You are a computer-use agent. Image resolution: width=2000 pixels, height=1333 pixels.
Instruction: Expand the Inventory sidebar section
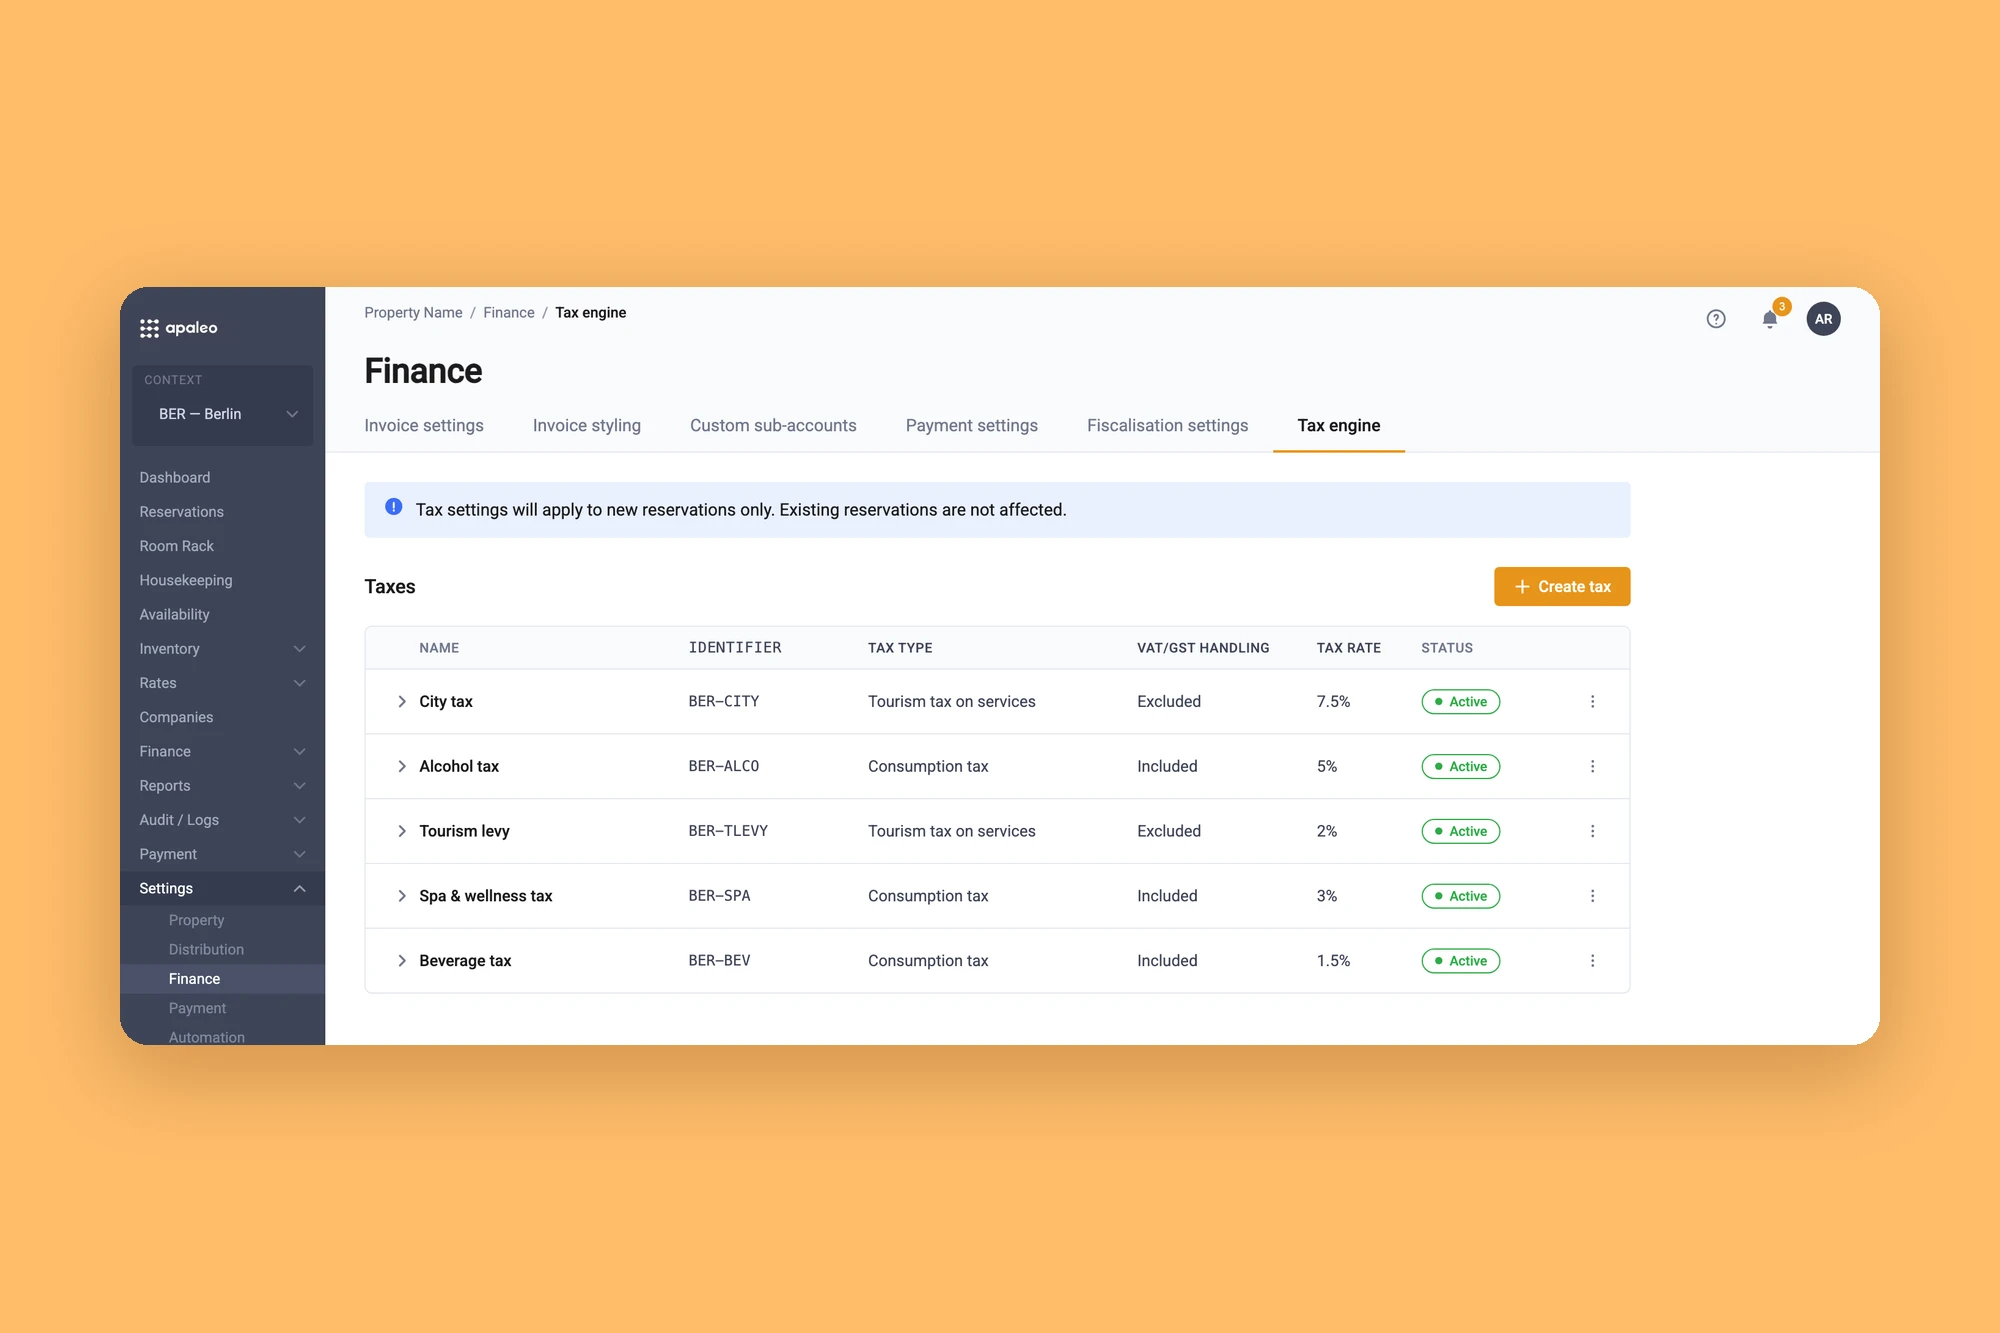click(x=222, y=649)
